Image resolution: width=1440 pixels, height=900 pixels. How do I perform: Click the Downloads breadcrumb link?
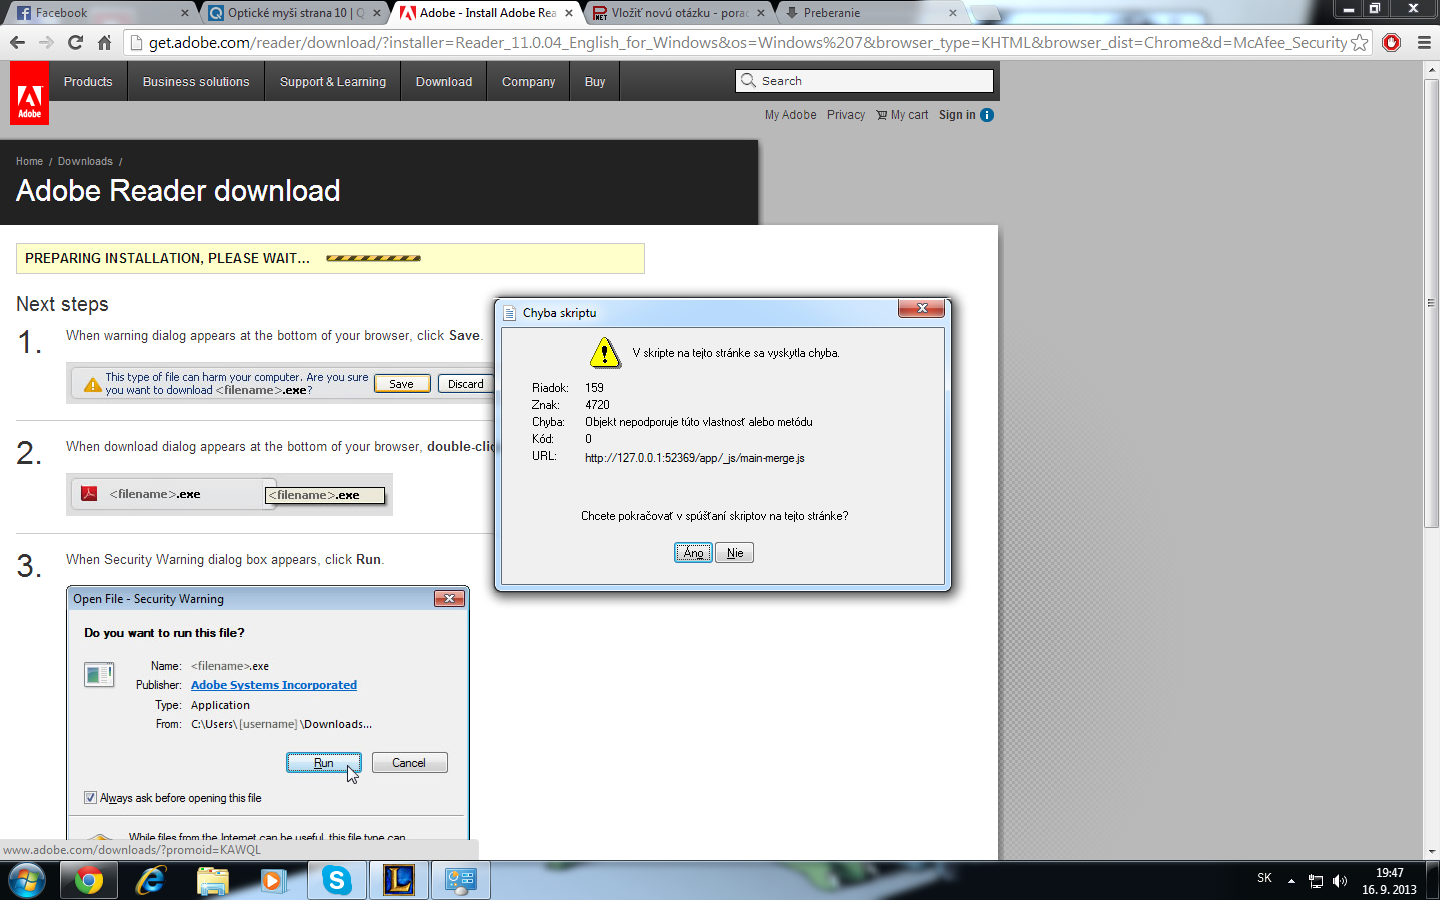click(x=85, y=161)
